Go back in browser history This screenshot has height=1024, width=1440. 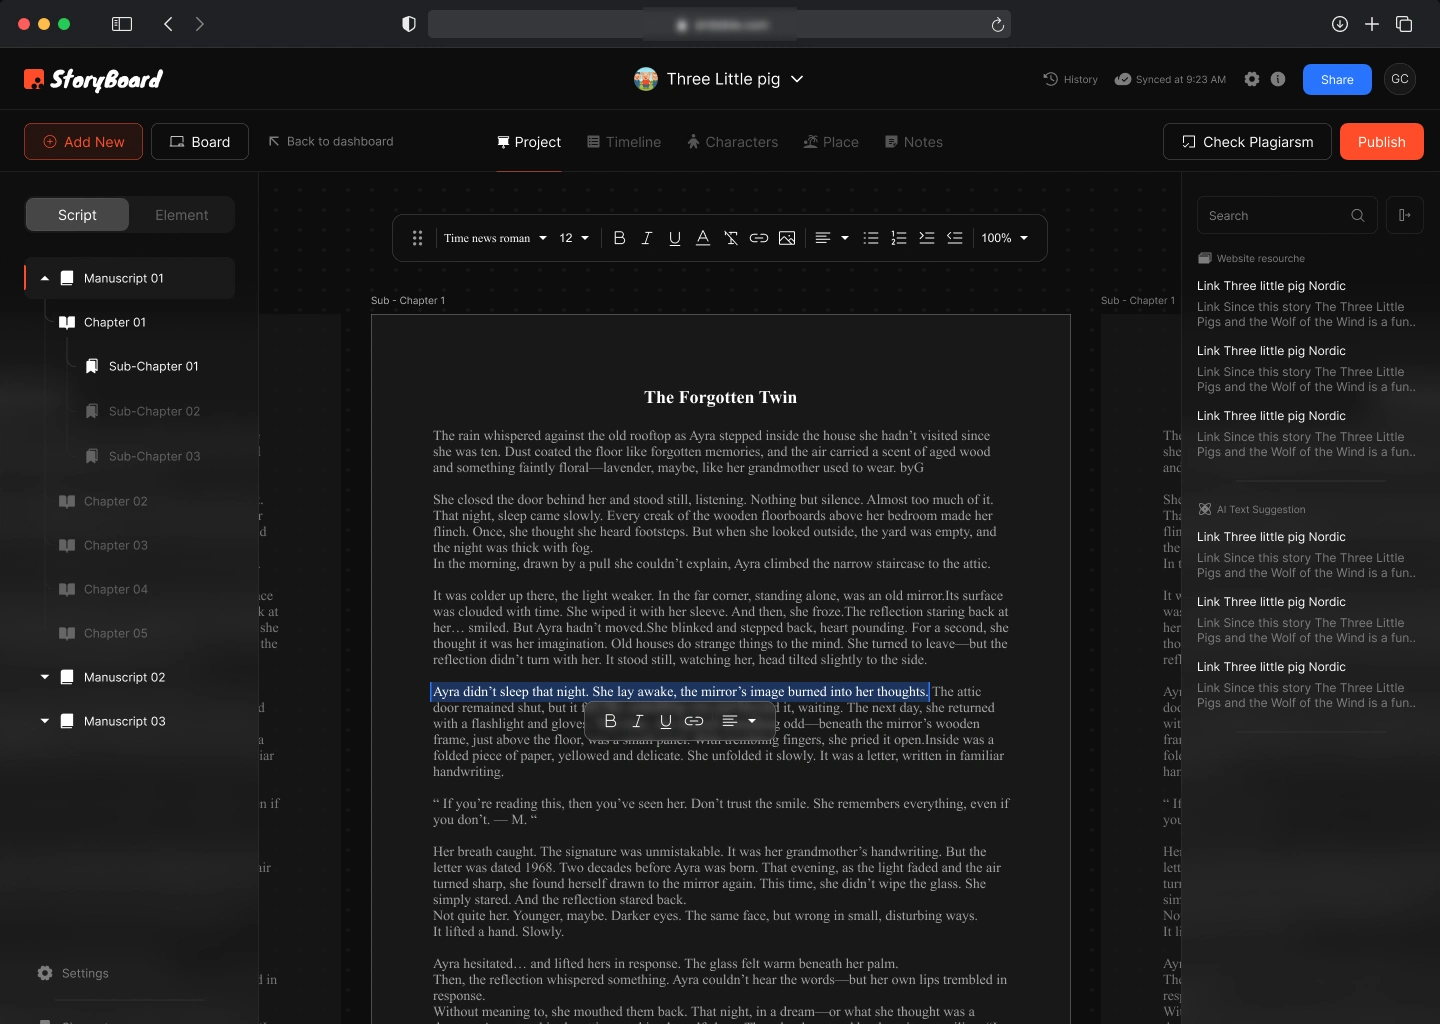(x=168, y=24)
